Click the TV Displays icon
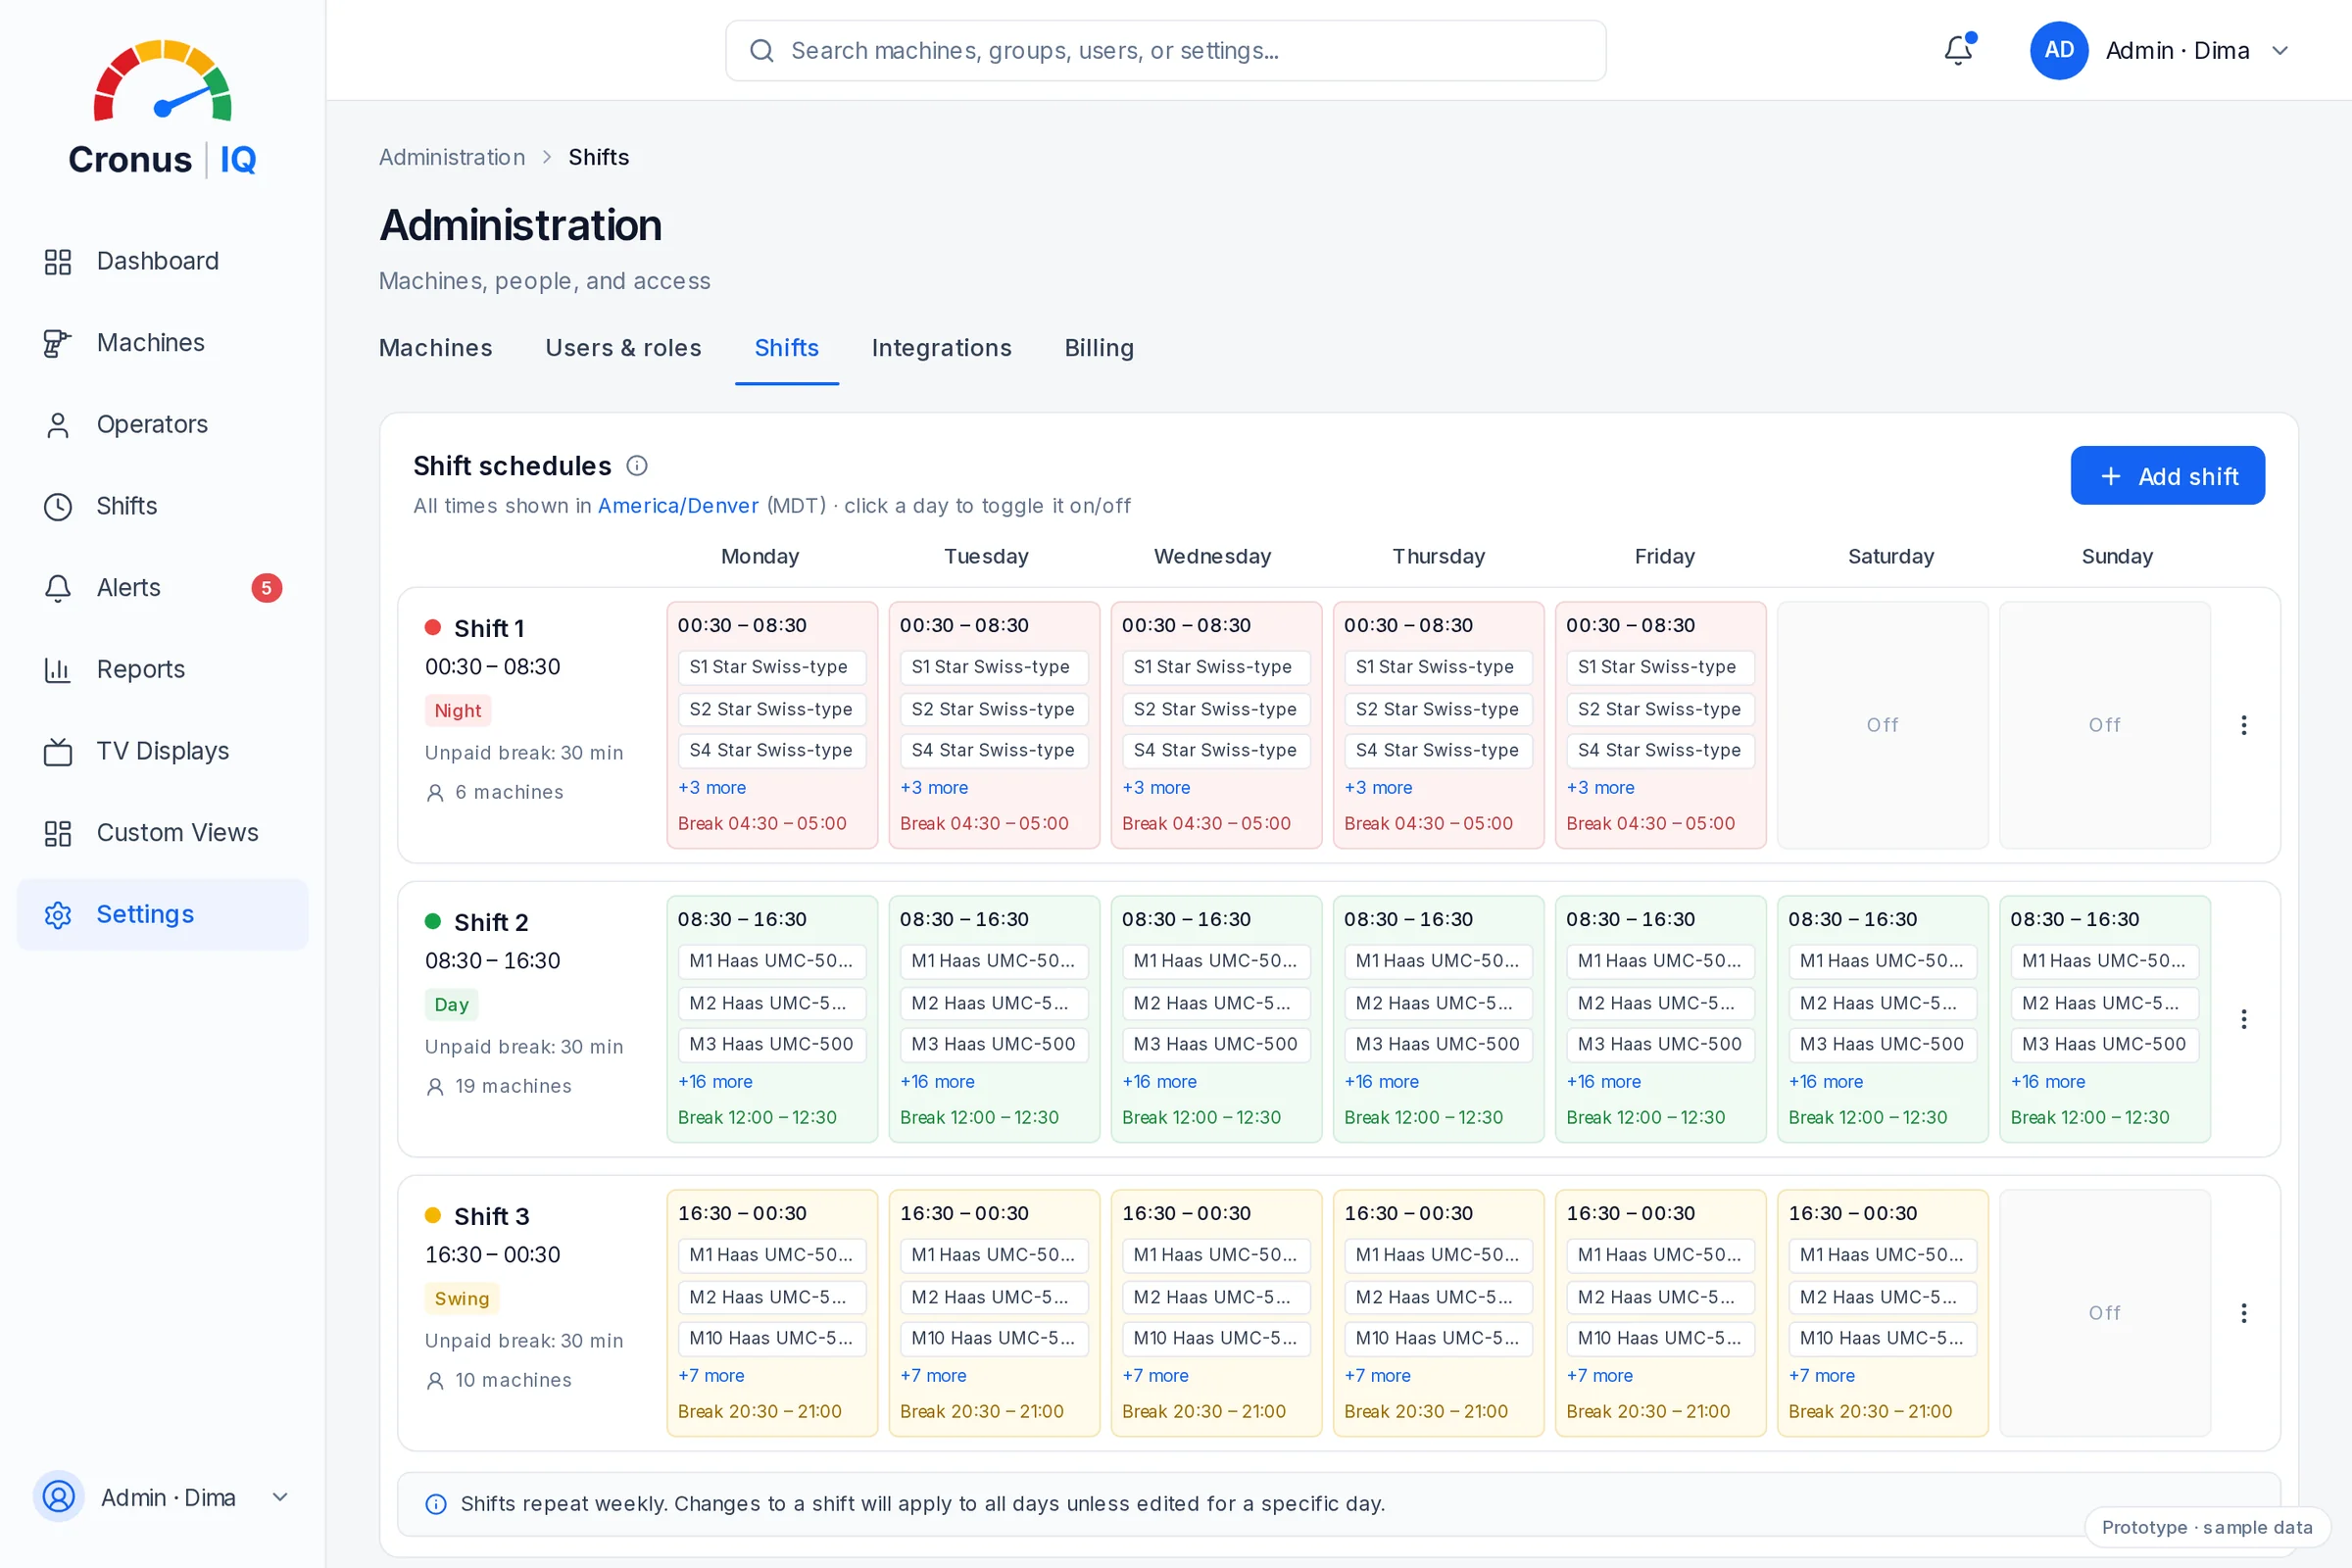Viewport: 2352px width, 1568px height. pyautogui.click(x=58, y=752)
